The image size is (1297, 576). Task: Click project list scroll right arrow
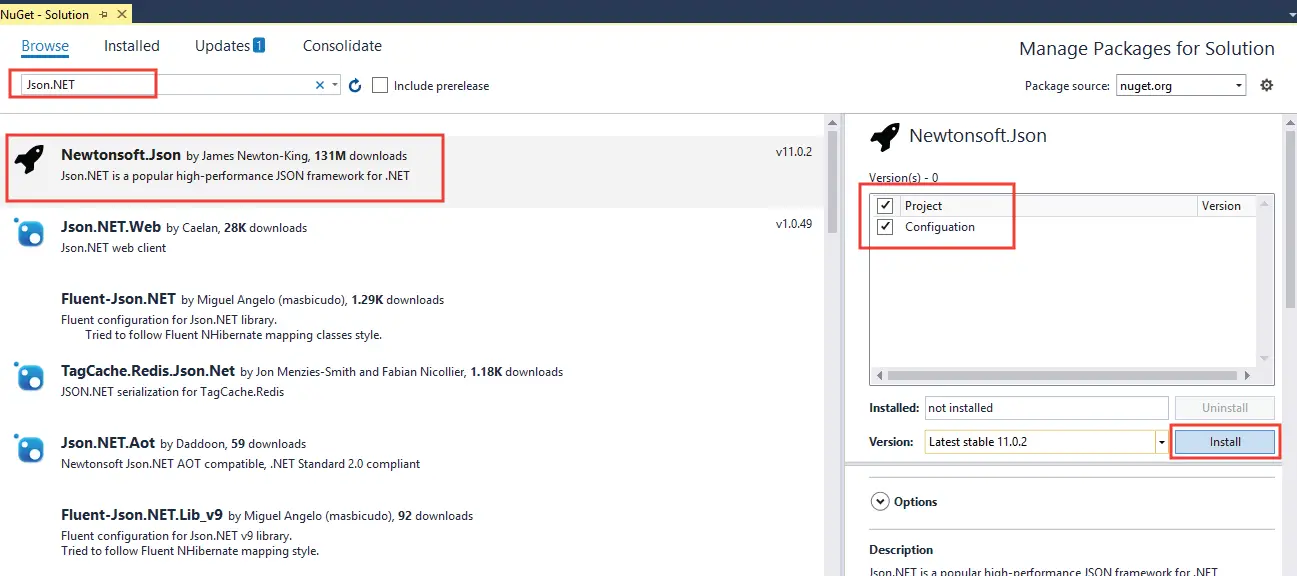(x=1246, y=376)
